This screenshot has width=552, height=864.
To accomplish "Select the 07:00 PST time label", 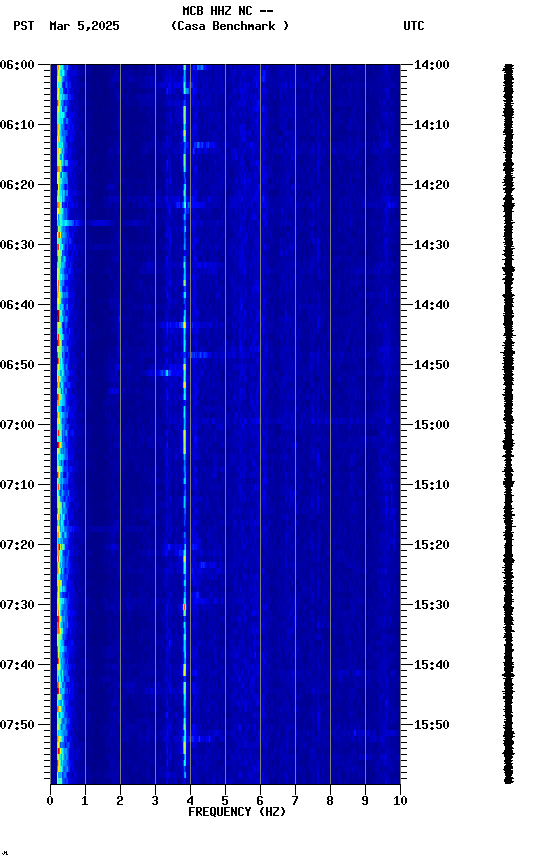I will pyautogui.click(x=17, y=425).
